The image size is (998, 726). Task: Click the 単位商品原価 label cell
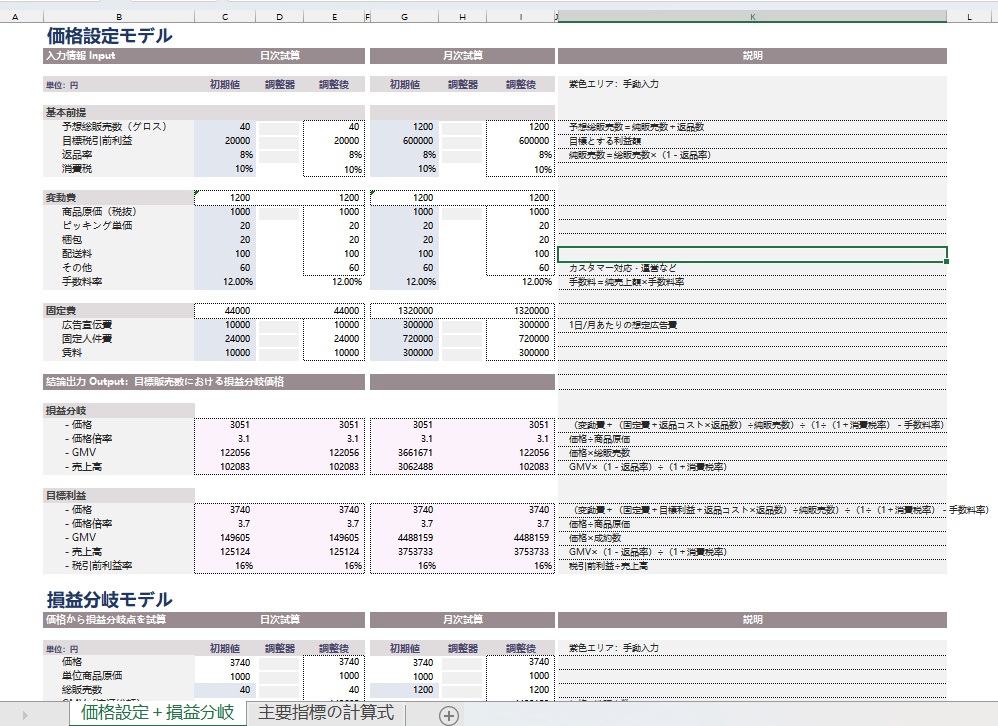point(118,676)
